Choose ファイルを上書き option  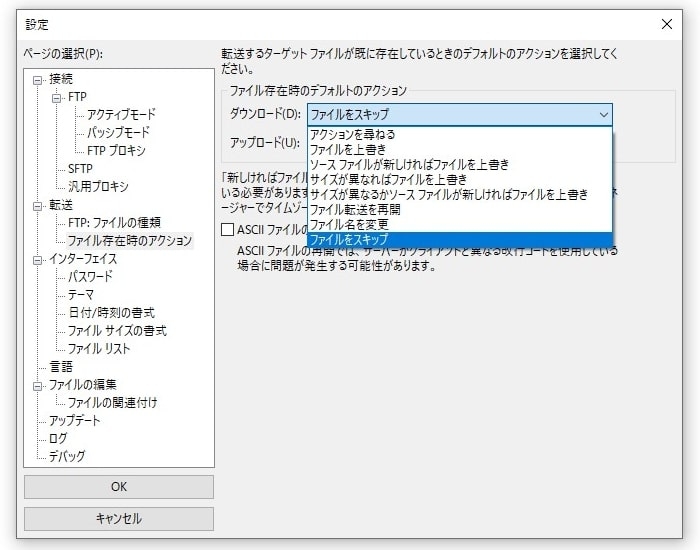point(347,149)
